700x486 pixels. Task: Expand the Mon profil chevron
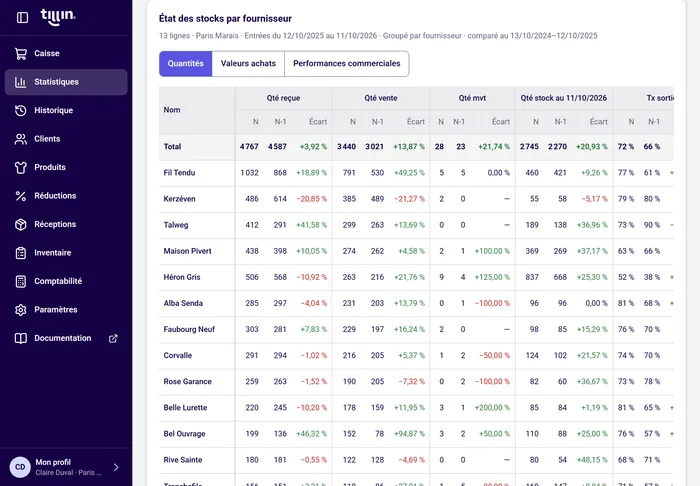click(116, 467)
